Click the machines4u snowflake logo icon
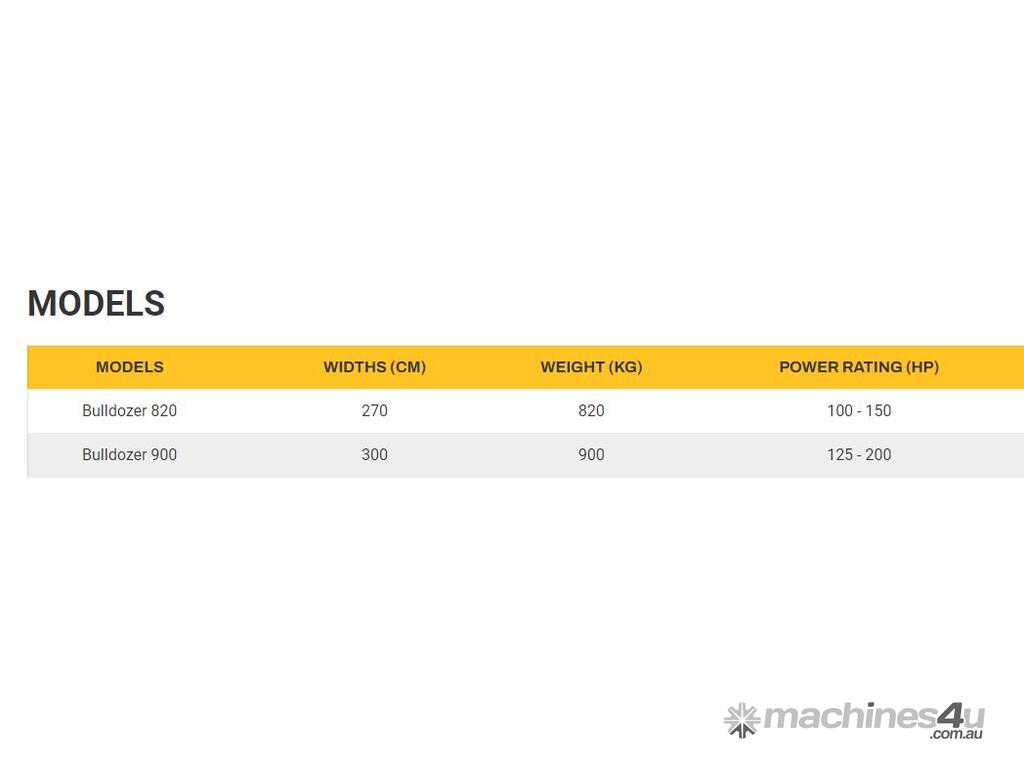The width and height of the screenshot is (1024, 768). tap(742, 719)
